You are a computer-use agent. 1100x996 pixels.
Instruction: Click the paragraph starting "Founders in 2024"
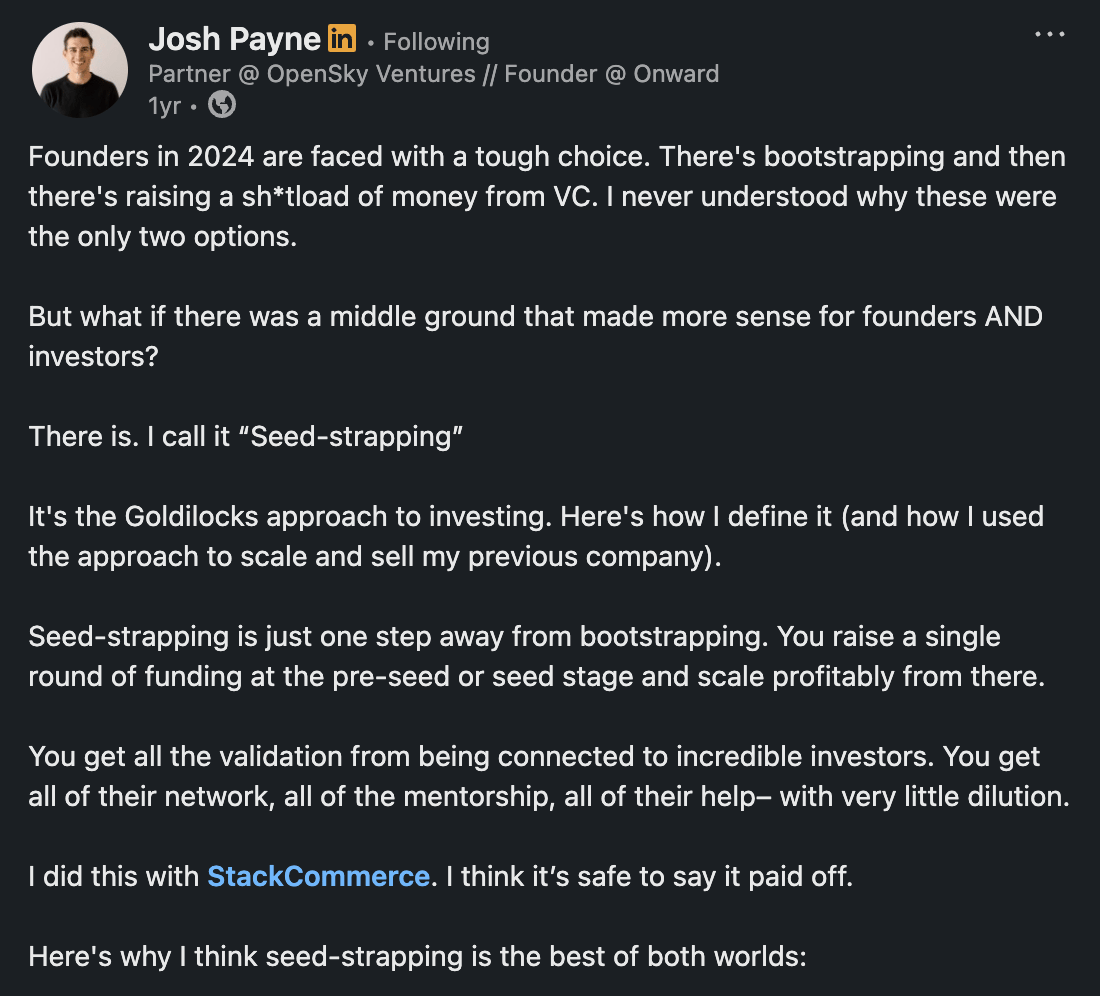[546, 199]
